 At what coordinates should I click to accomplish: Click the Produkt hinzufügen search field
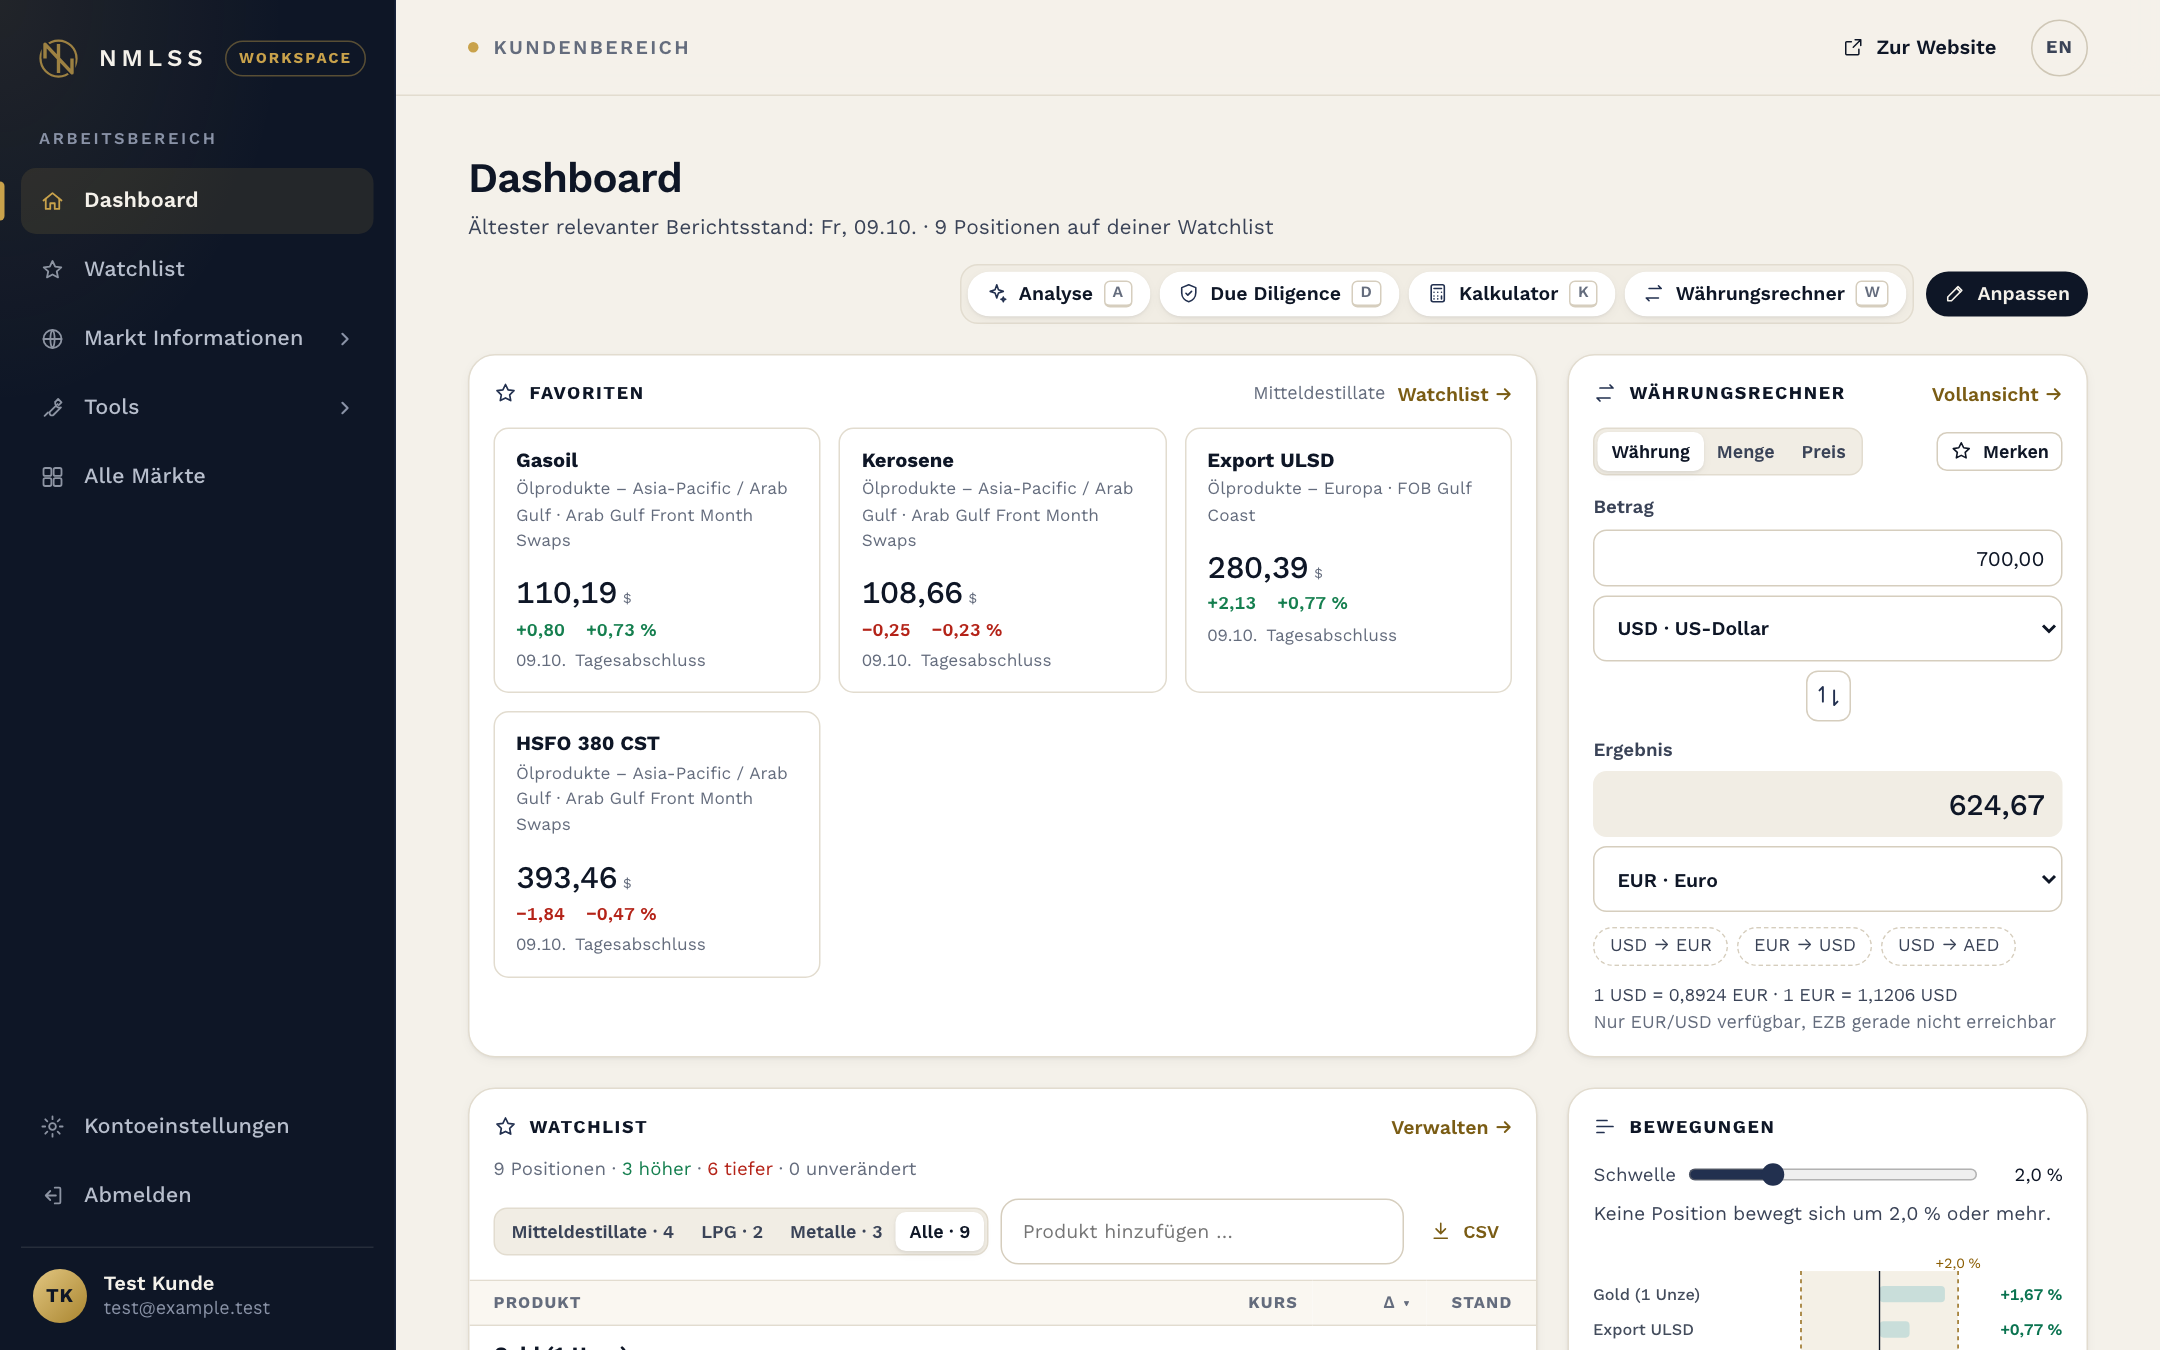[x=1202, y=1232]
